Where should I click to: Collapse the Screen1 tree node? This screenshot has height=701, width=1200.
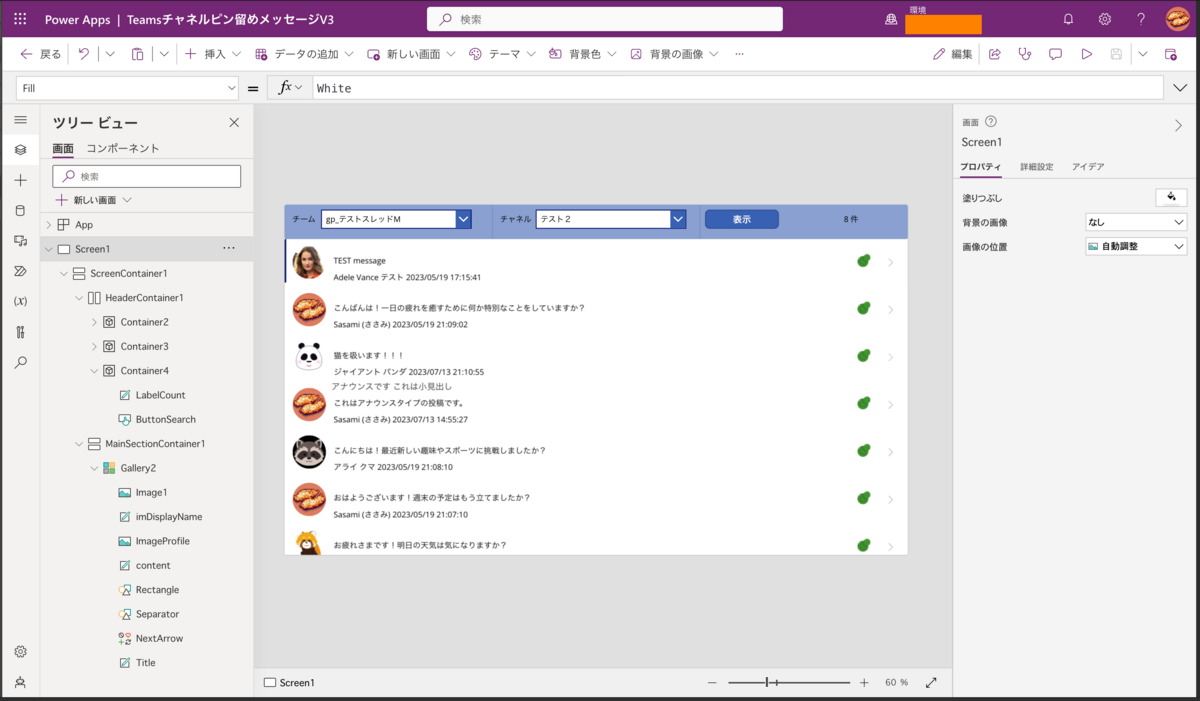pyautogui.click(x=47, y=249)
